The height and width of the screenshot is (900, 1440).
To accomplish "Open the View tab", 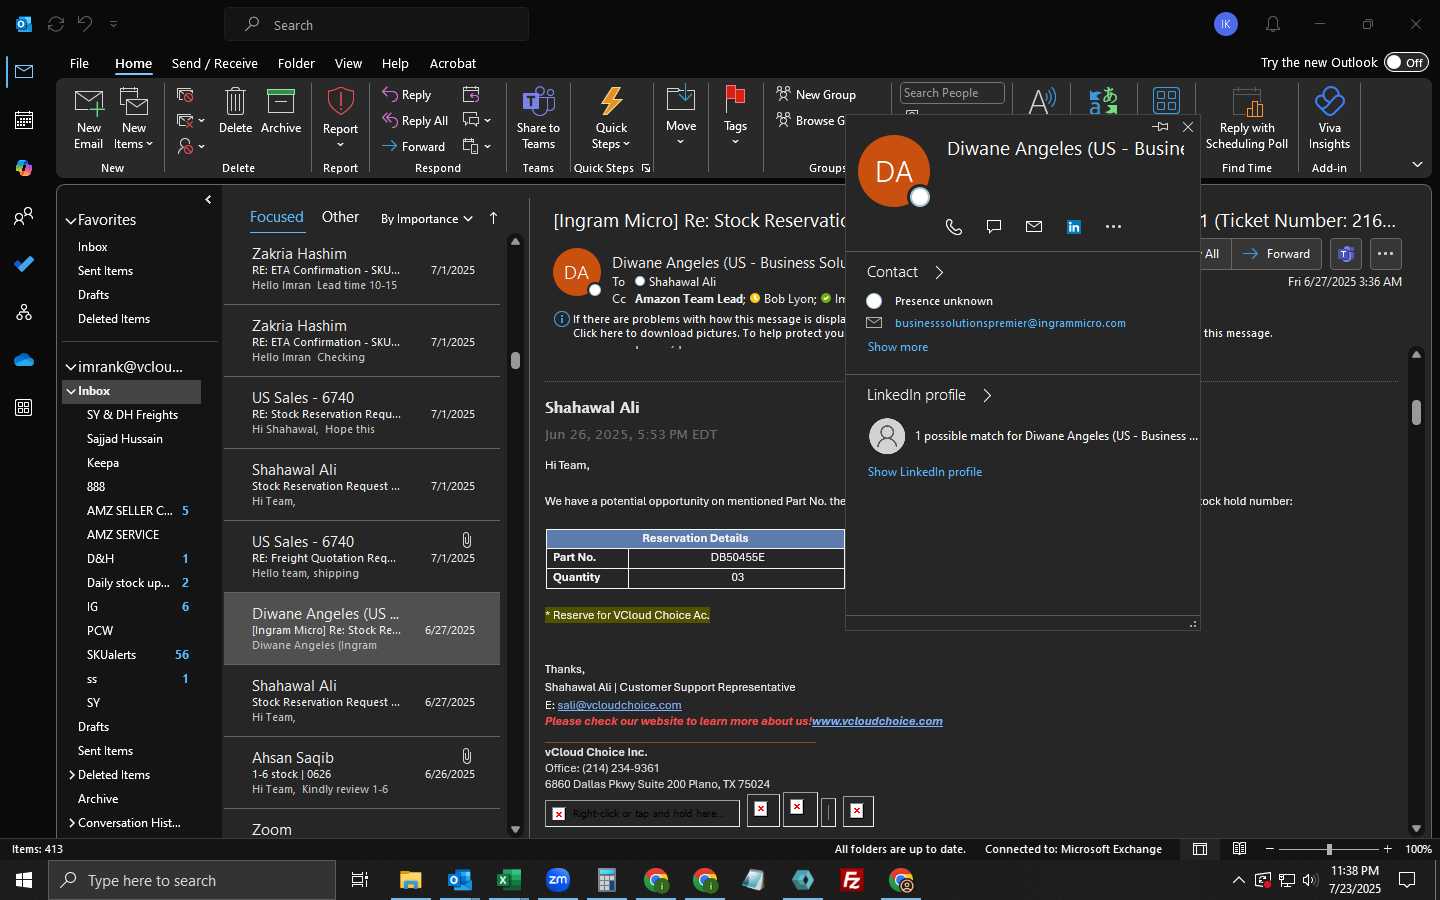I will [348, 63].
